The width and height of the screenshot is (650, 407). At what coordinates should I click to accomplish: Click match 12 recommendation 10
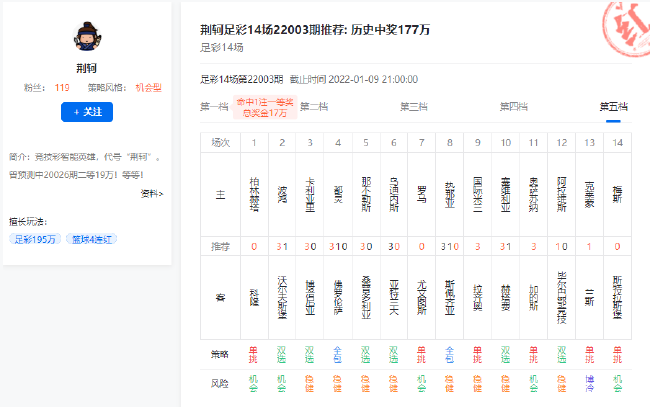pos(562,247)
